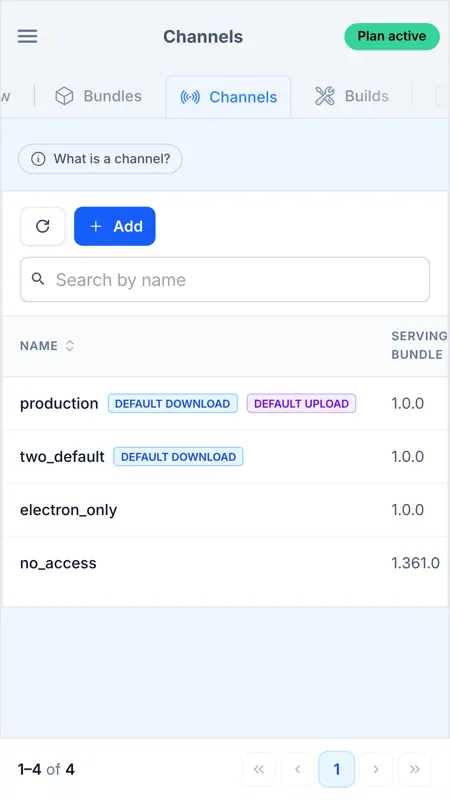This screenshot has height=800, width=450.
Task: Click electron_only's serving bundle 1.0.0
Action: [408, 510]
